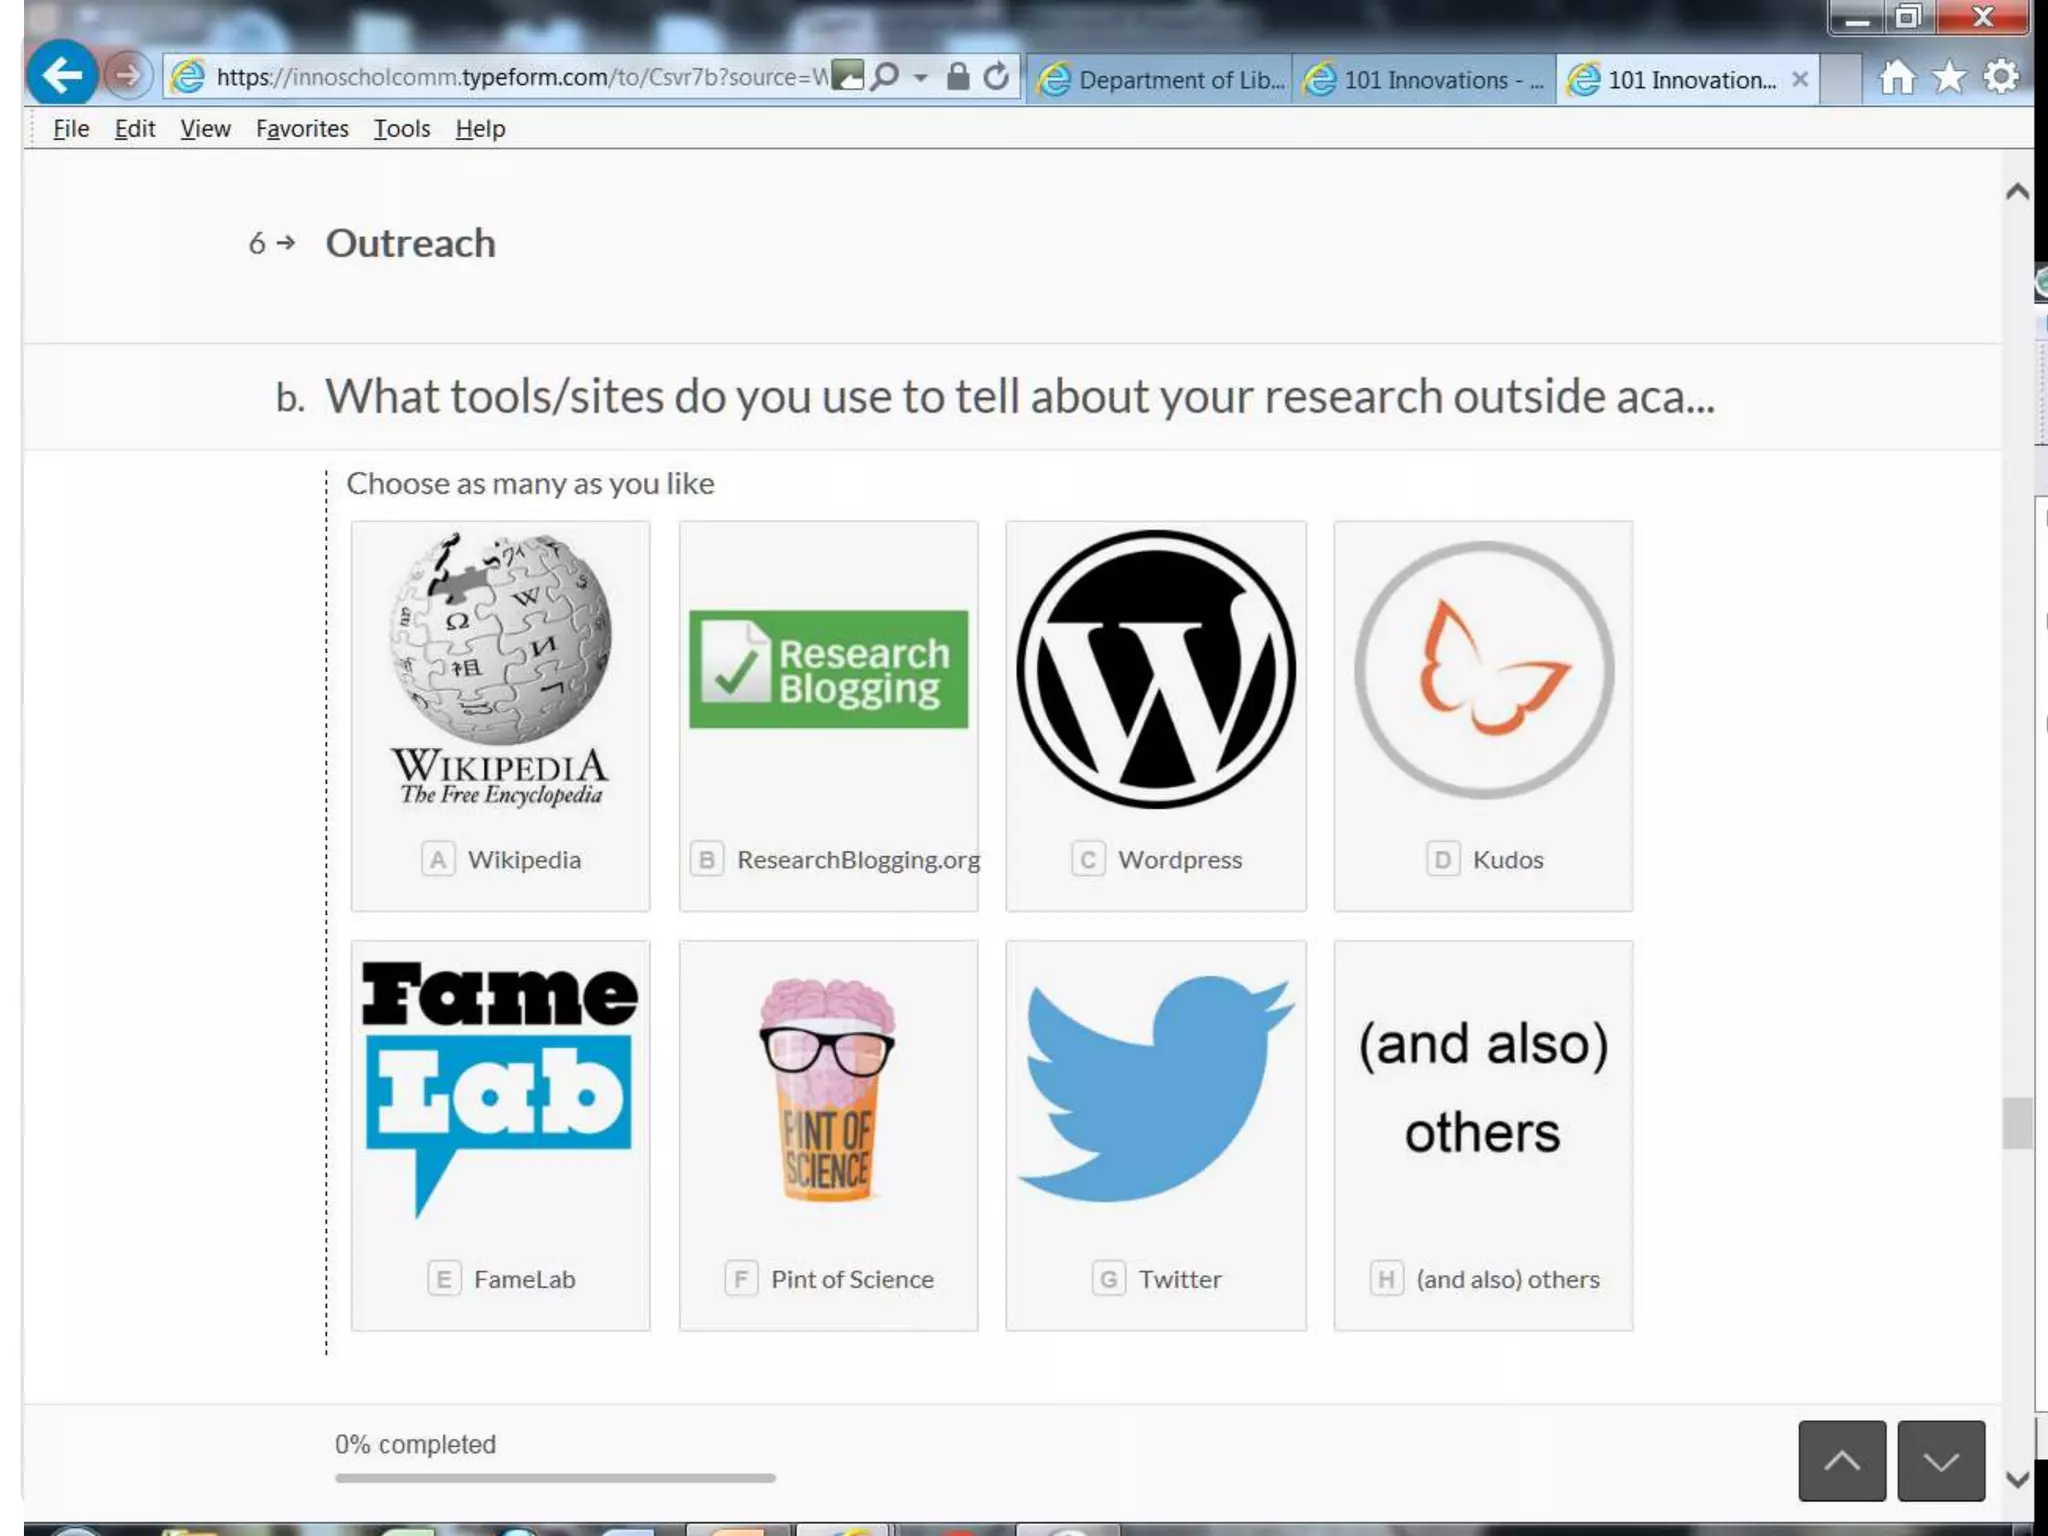Open the Favorites star icon
Screen dimensions: 2048x1536
pyautogui.click(x=1948, y=77)
